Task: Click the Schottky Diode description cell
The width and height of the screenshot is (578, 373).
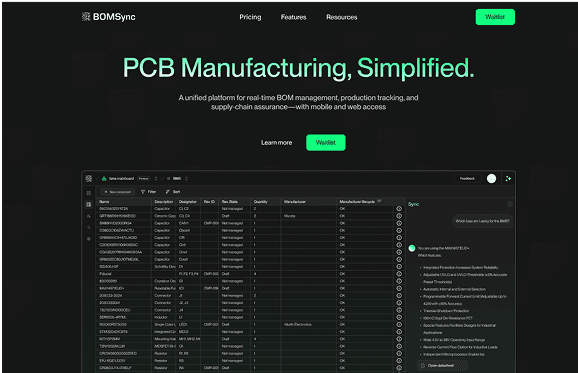Action: click(164, 266)
